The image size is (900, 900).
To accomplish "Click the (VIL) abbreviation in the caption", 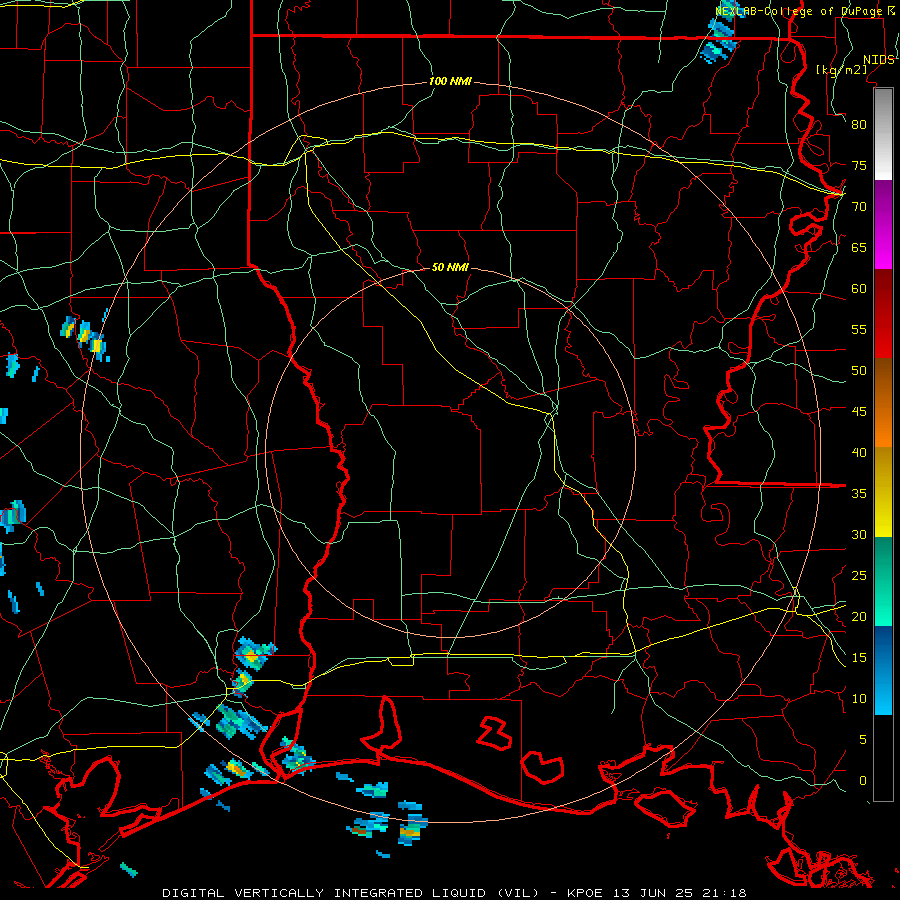I will pyautogui.click(x=519, y=893).
